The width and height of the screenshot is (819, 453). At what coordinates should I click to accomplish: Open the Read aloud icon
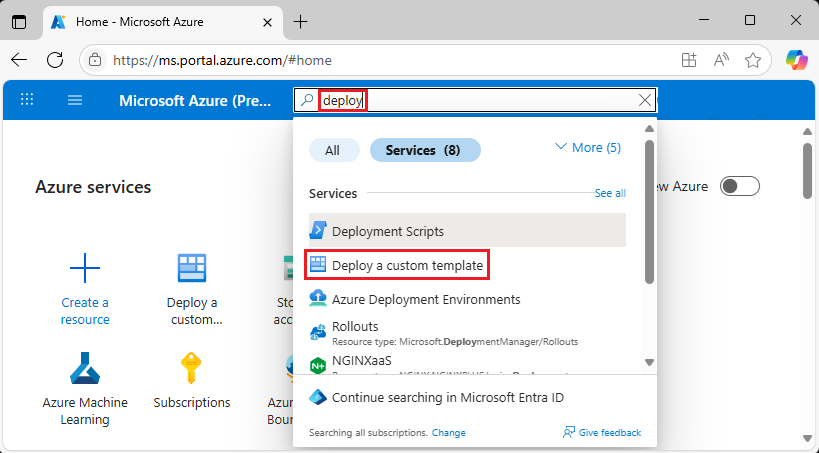[x=721, y=60]
